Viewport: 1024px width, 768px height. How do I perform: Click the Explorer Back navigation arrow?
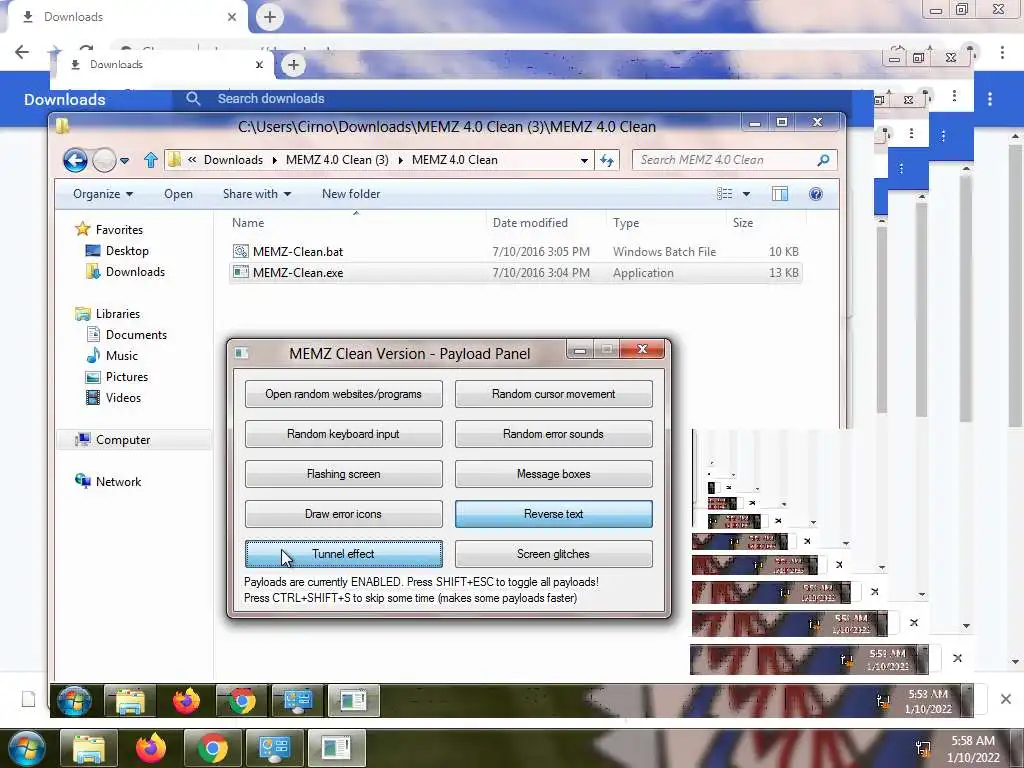click(x=75, y=160)
